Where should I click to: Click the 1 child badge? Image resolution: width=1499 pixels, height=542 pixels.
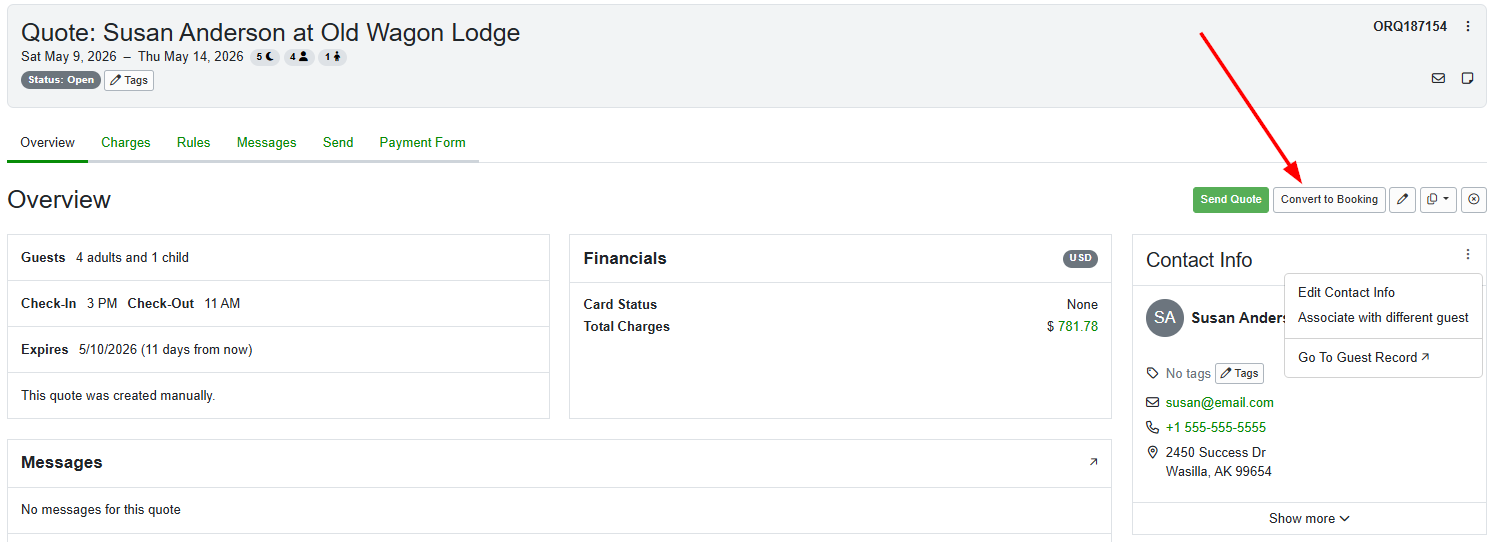[x=332, y=57]
